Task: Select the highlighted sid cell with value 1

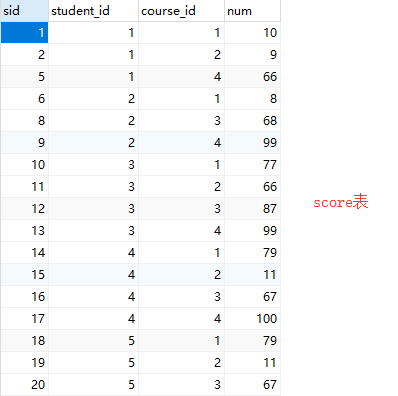Action: click(x=24, y=33)
